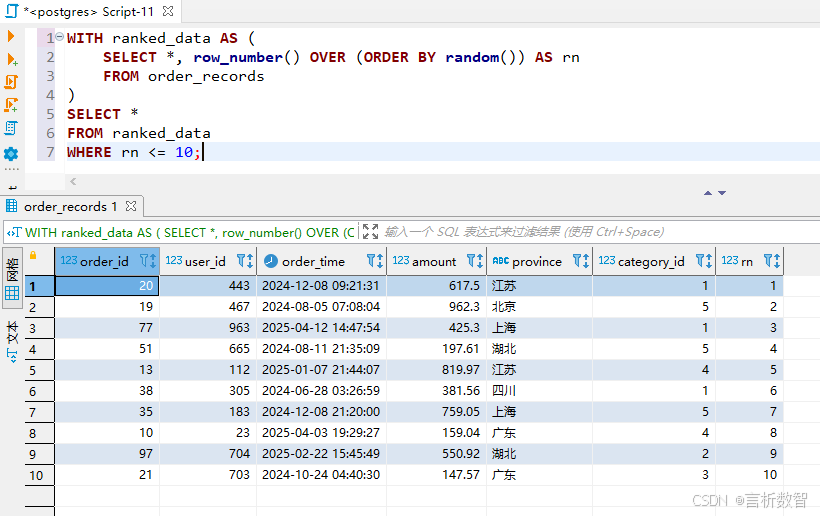
Task: Click line number 5 in editor gutter
Action: [x=50, y=114]
